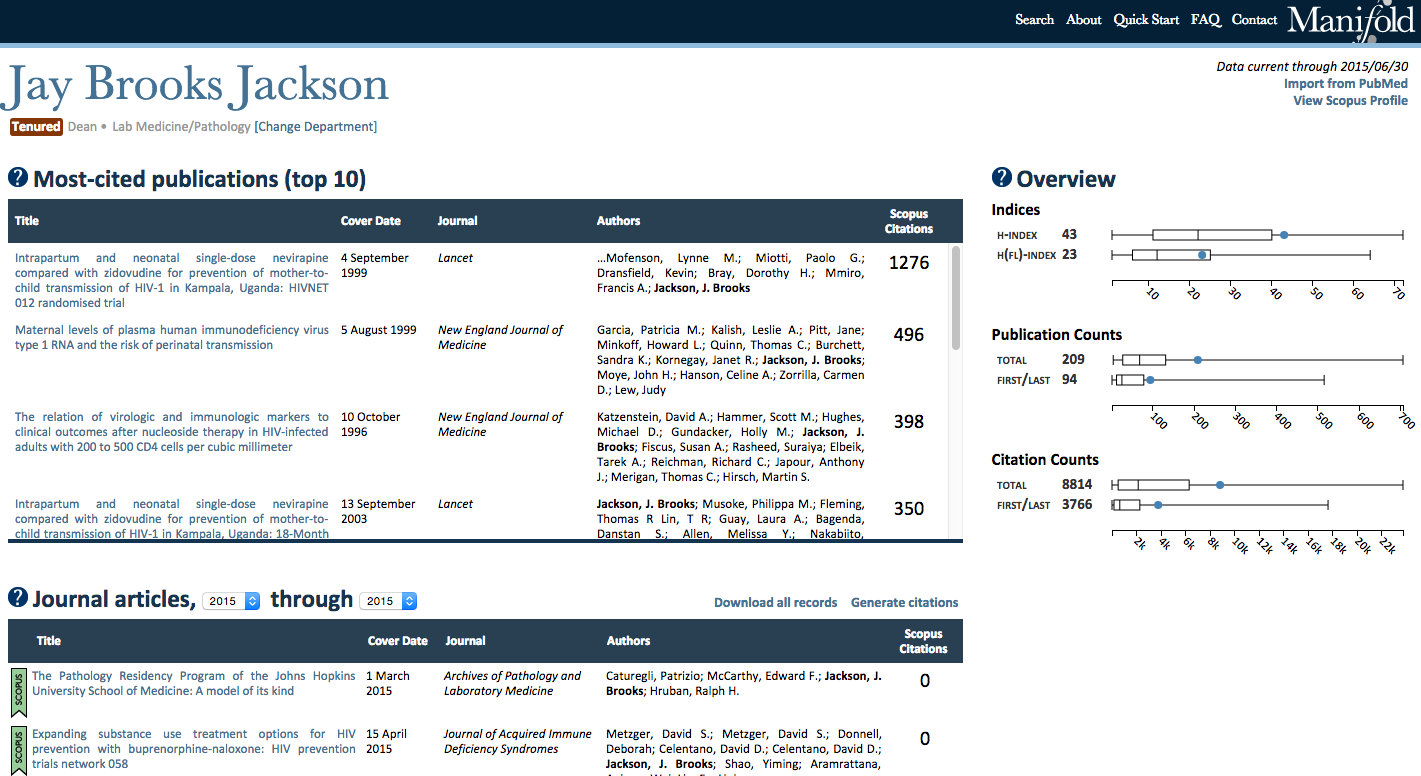This screenshot has height=776, width=1421.
Task: Click Total publication count marker dot
Action: 1198,360
